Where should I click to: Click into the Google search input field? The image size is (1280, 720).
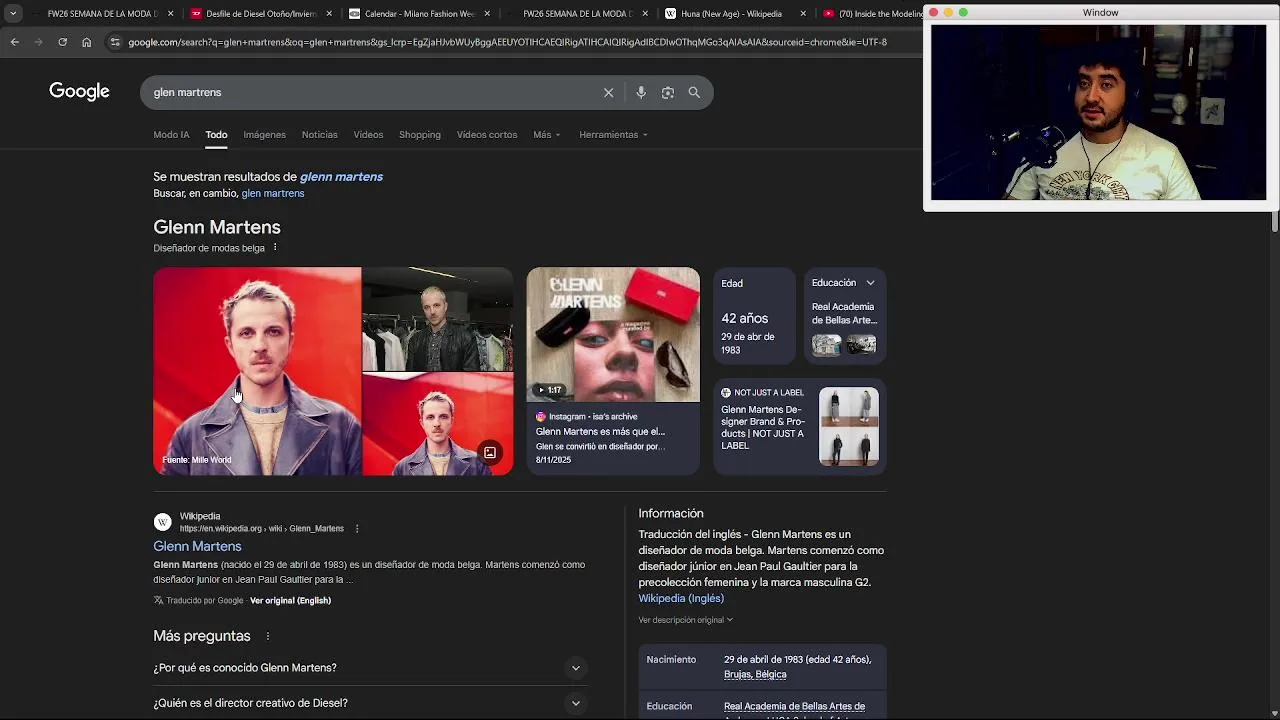pyautogui.click(x=370, y=92)
